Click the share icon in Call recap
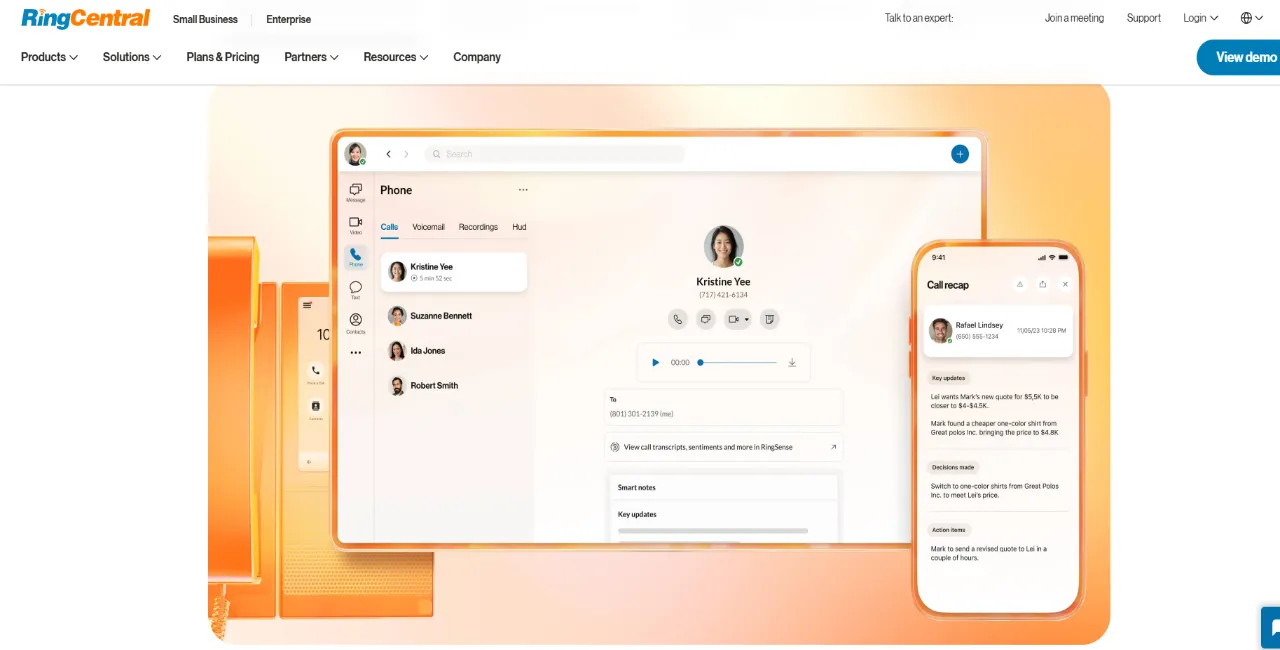 1043,284
